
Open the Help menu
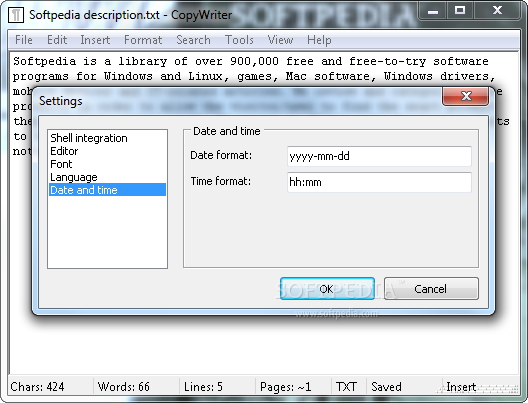[319, 40]
